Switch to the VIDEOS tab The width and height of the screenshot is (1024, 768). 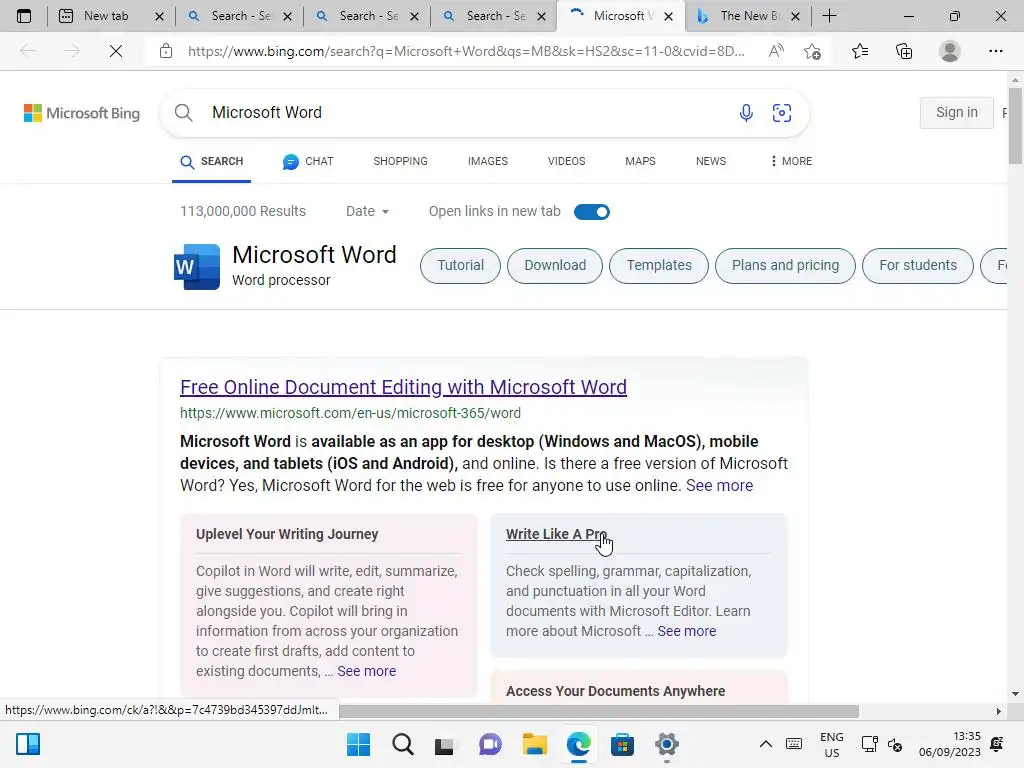tap(566, 161)
